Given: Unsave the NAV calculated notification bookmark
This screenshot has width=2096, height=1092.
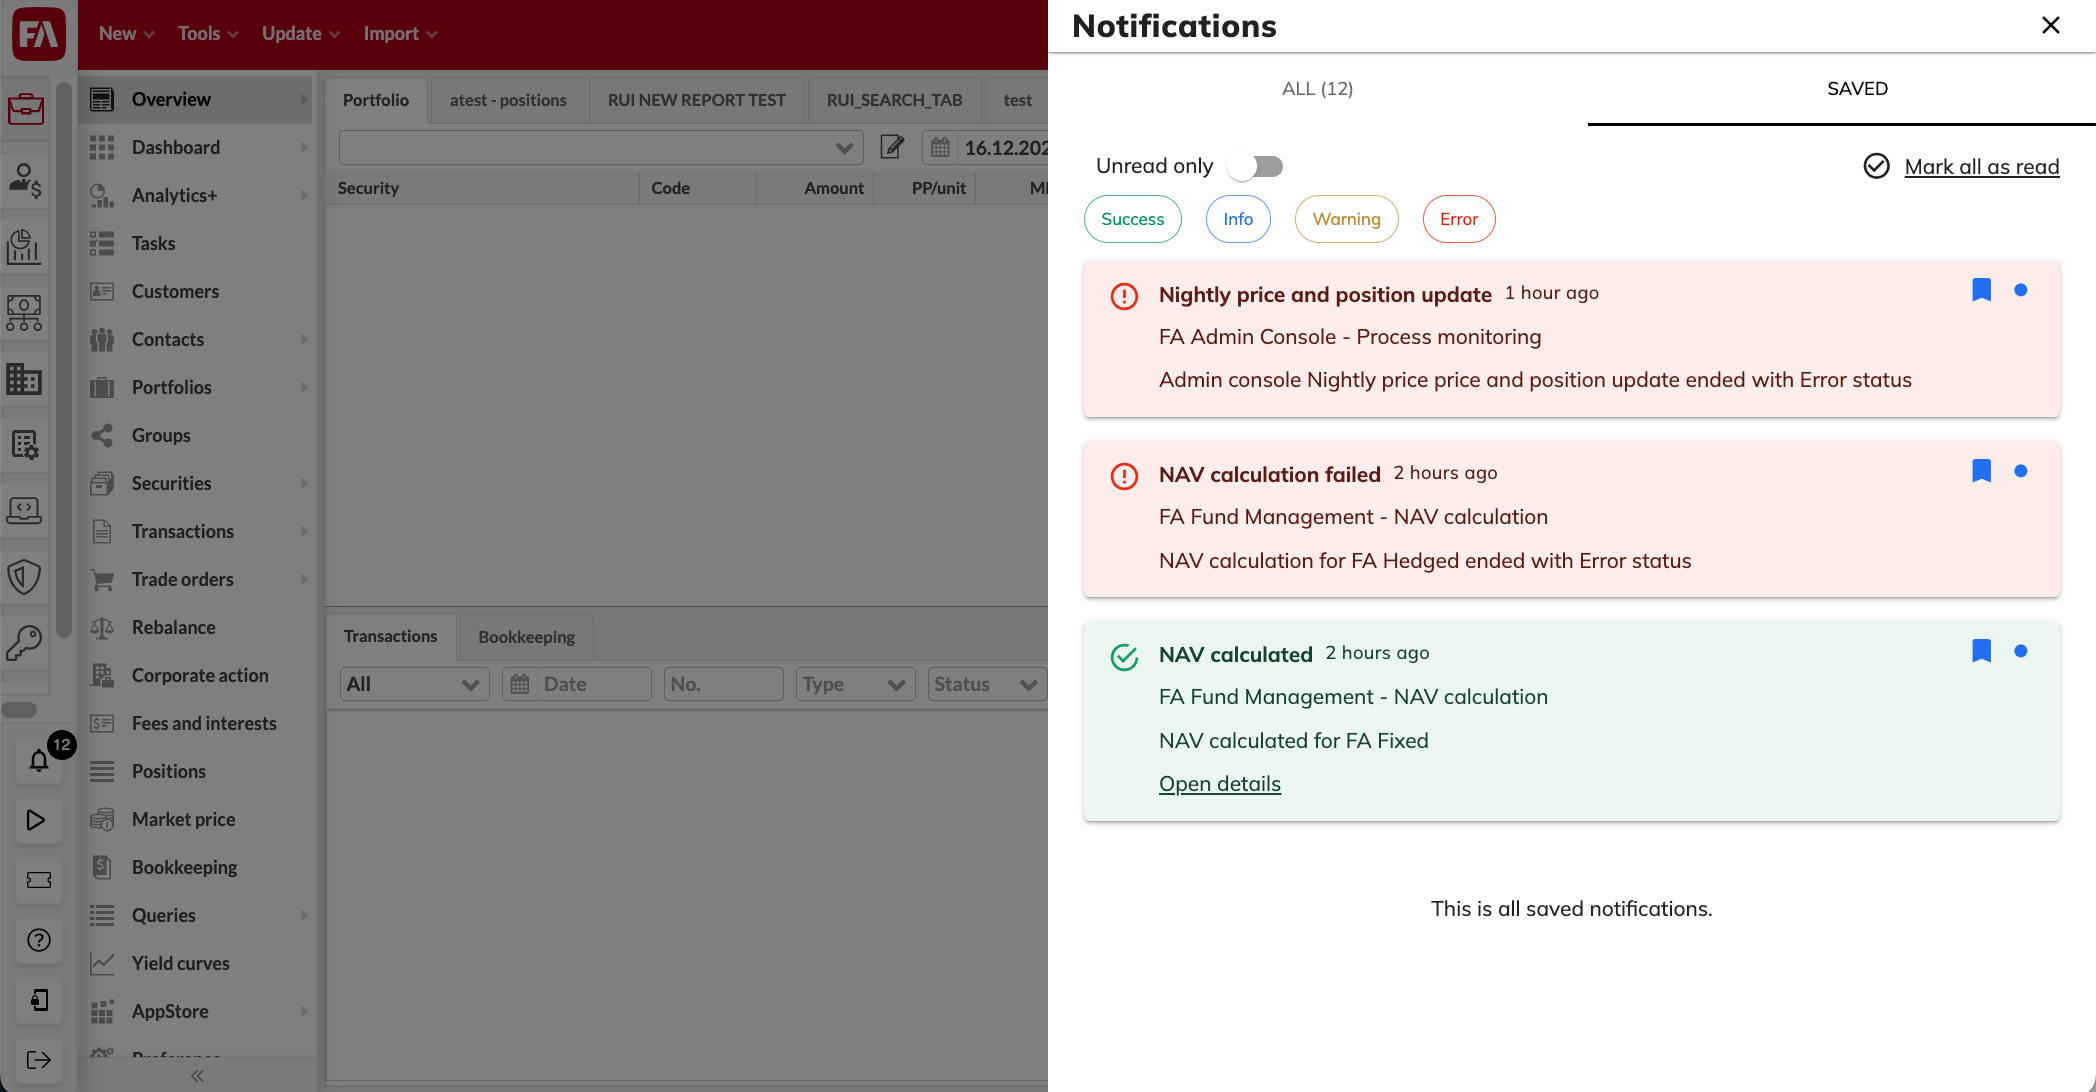Looking at the screenshot, I should point(1981,651).
